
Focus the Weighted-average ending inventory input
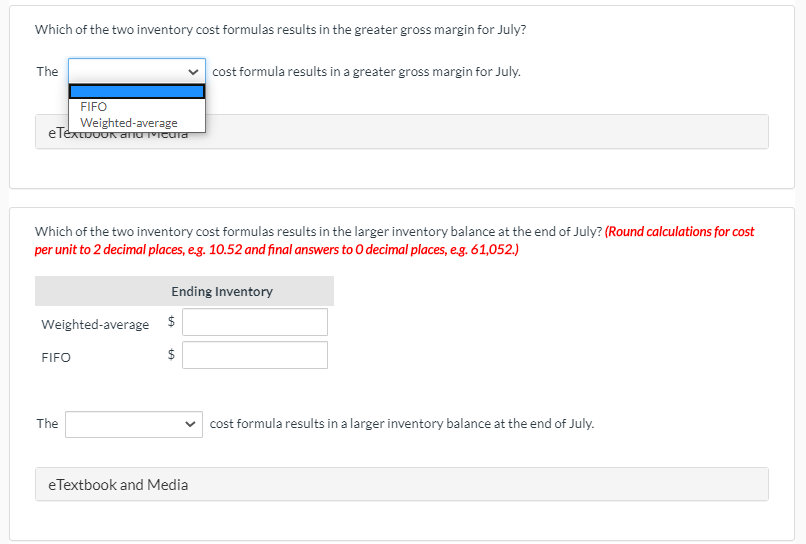[254, 322]
